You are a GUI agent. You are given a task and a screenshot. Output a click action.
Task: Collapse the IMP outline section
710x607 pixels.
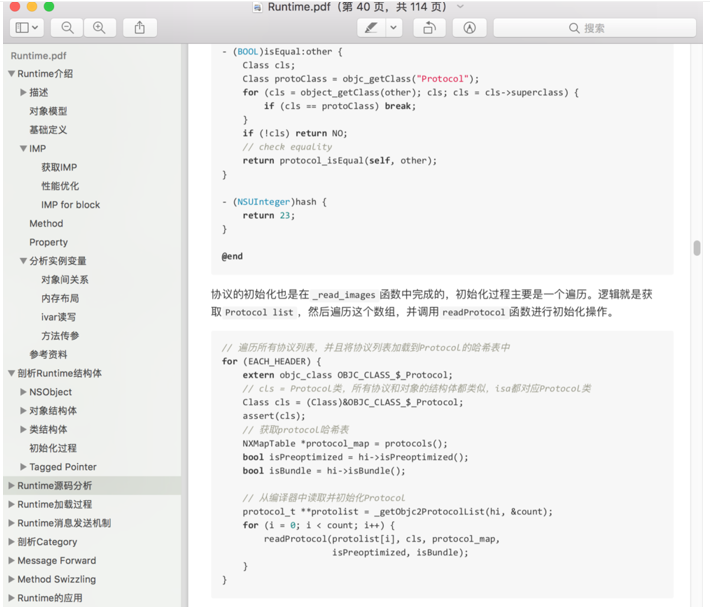pyautogui.click(x=23, y=148)
